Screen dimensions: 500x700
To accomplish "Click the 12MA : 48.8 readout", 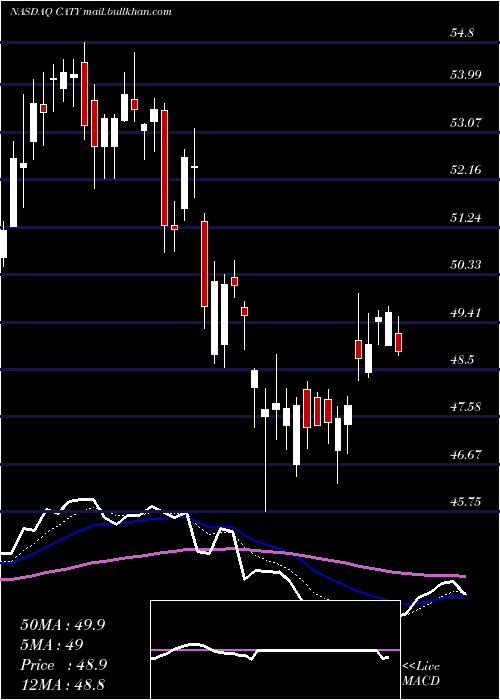I will pyautogui.click(x=62, y=685).
